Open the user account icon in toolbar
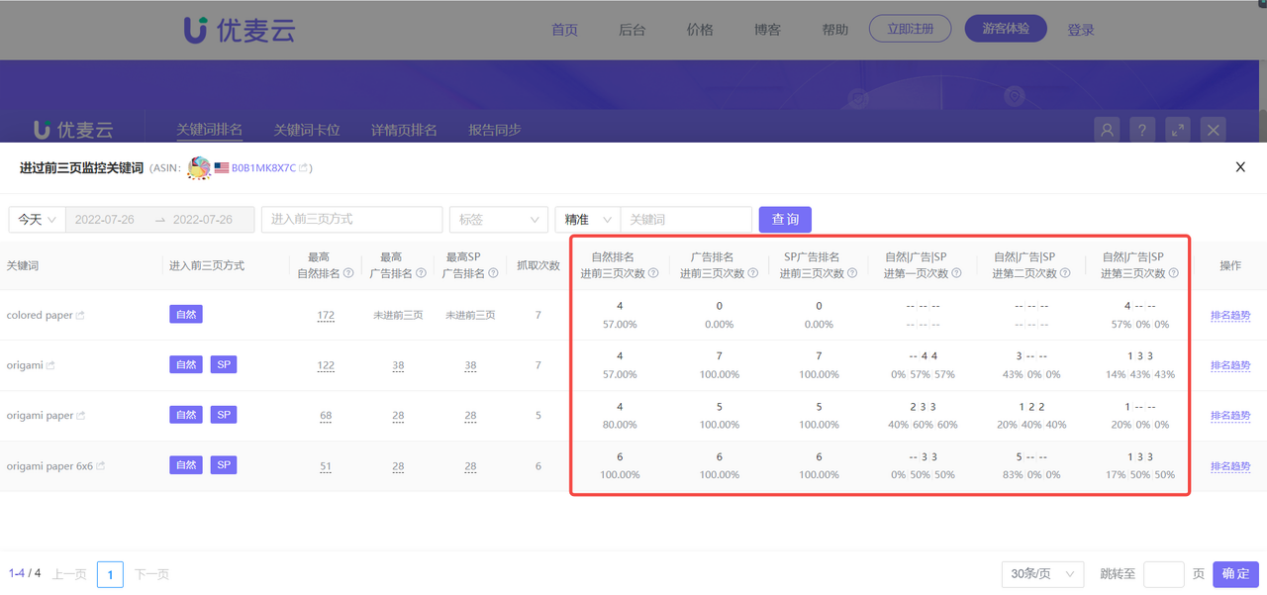The width and height of the screenshot is (1267, 595). tap(1107, 129)
